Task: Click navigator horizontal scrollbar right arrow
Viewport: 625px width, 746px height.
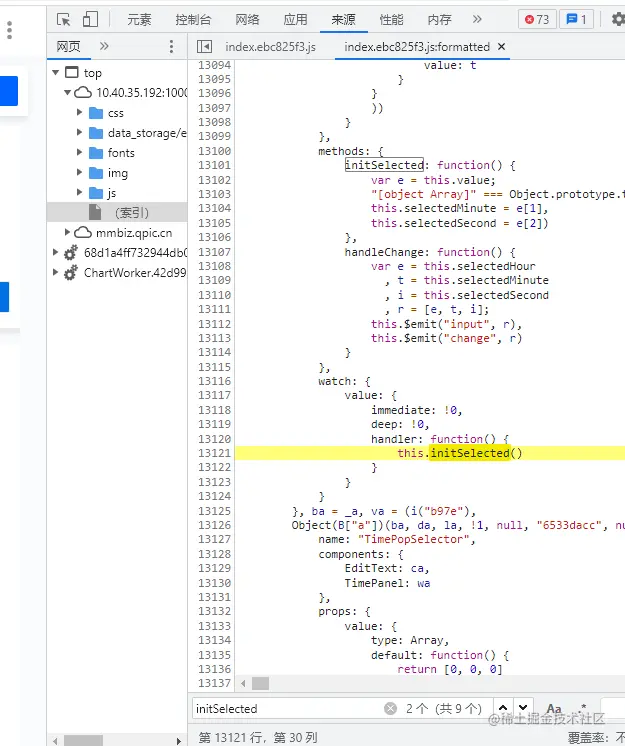Action: pos(178,741)
